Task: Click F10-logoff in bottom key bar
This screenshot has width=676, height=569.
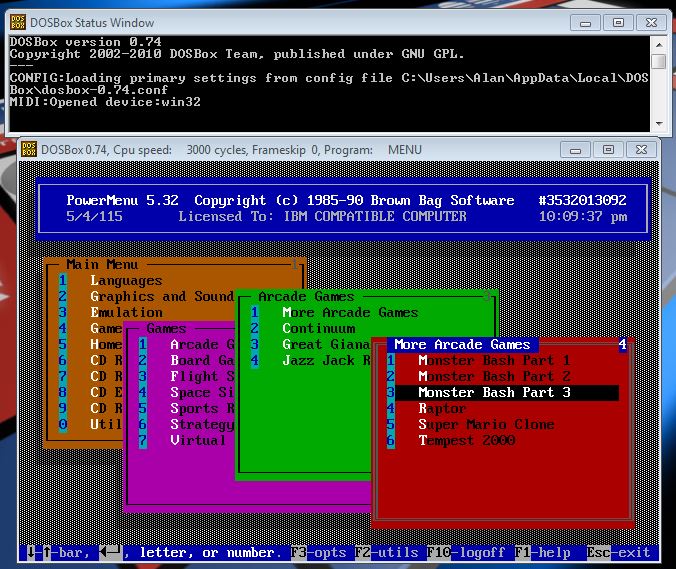Action: (466, 553)
